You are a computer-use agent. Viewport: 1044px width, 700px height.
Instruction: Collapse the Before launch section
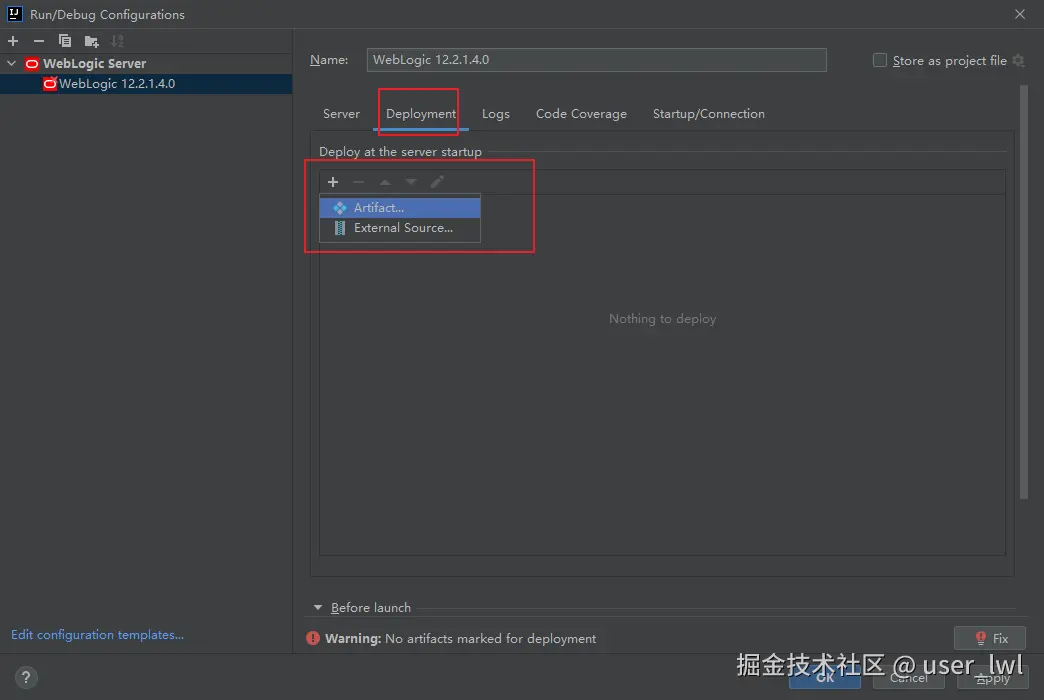pyautogui.click(x=318, y=607)
